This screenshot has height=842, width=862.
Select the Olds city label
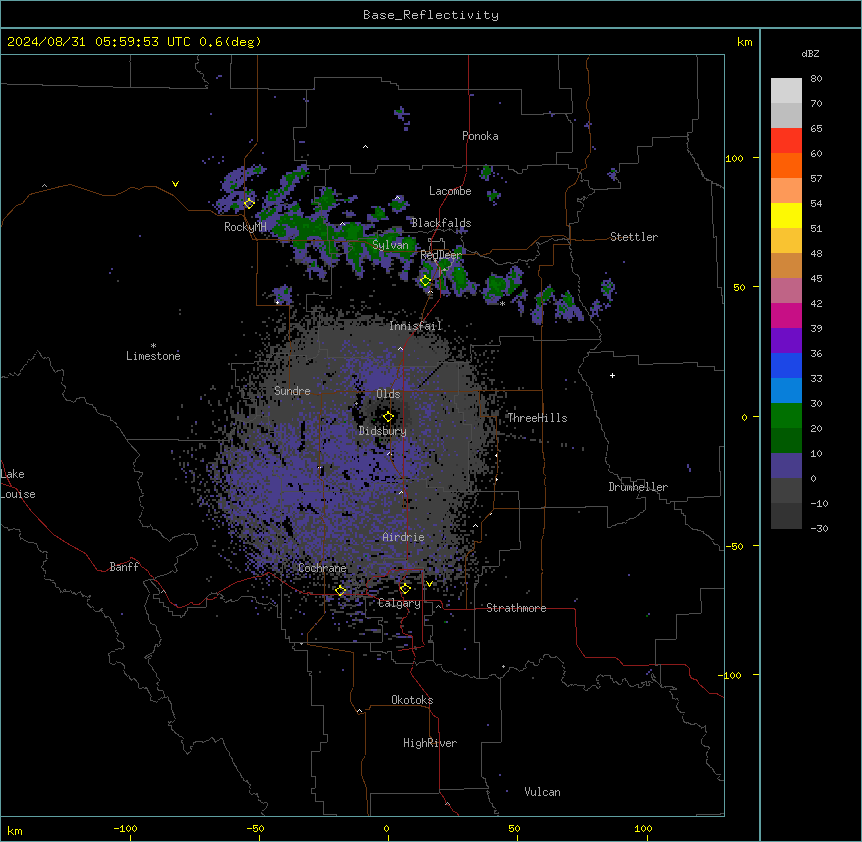pyautogui.click(x=388, y=394)
